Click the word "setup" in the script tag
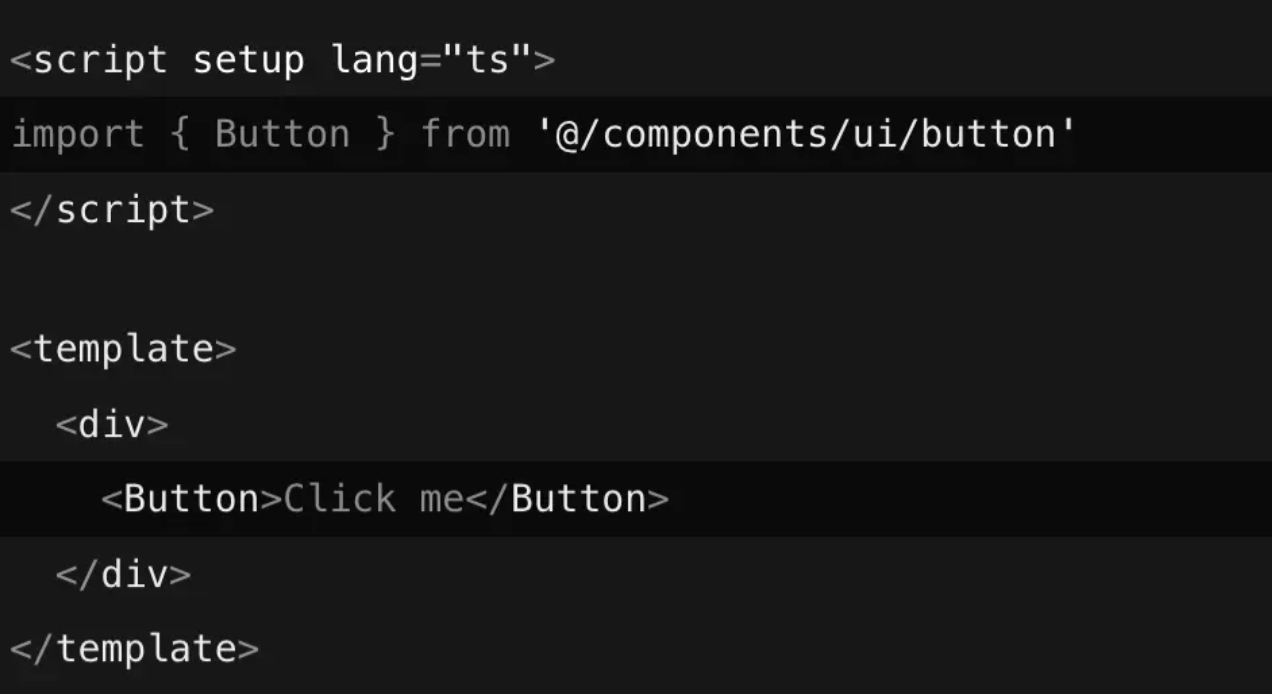The height and width of the screenshot is (694, 1272). point(248,60)
